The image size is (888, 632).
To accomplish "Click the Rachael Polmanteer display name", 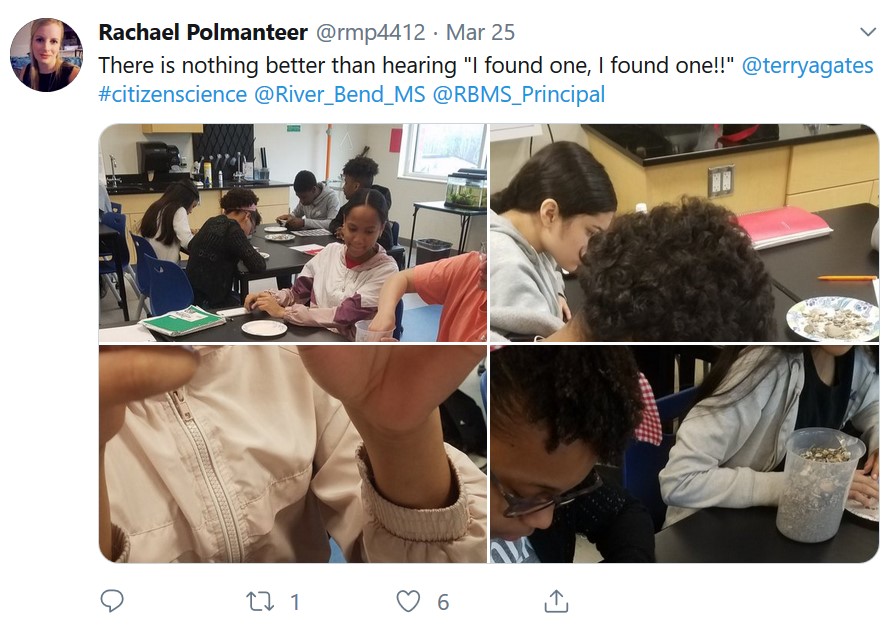I will point(203,32).
